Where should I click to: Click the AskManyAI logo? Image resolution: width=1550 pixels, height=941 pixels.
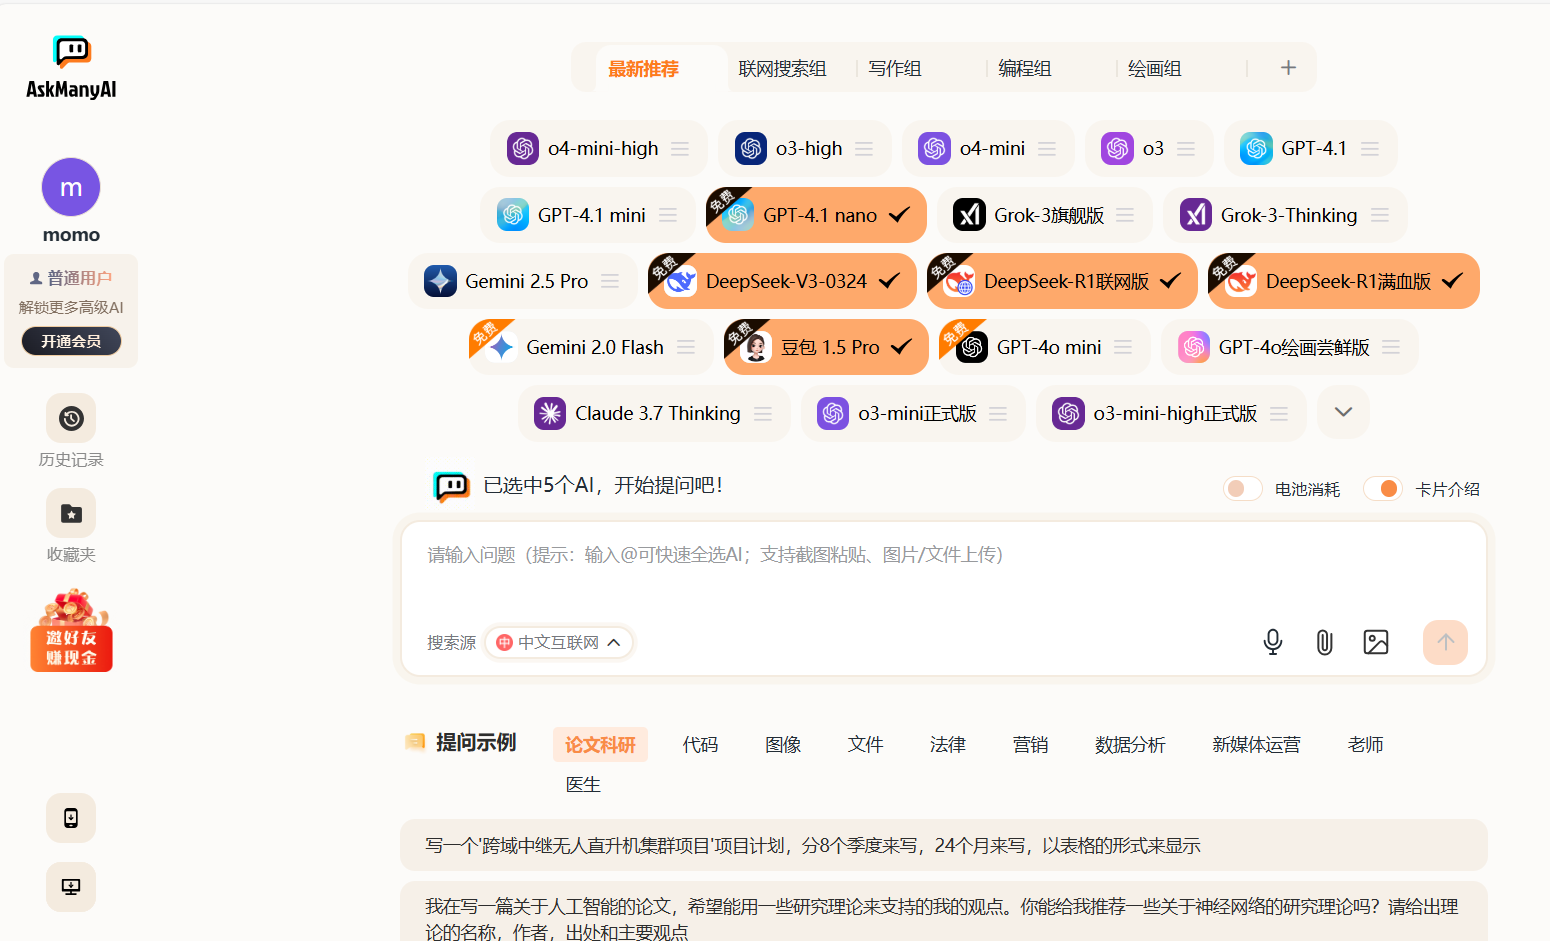click(71, 68)
